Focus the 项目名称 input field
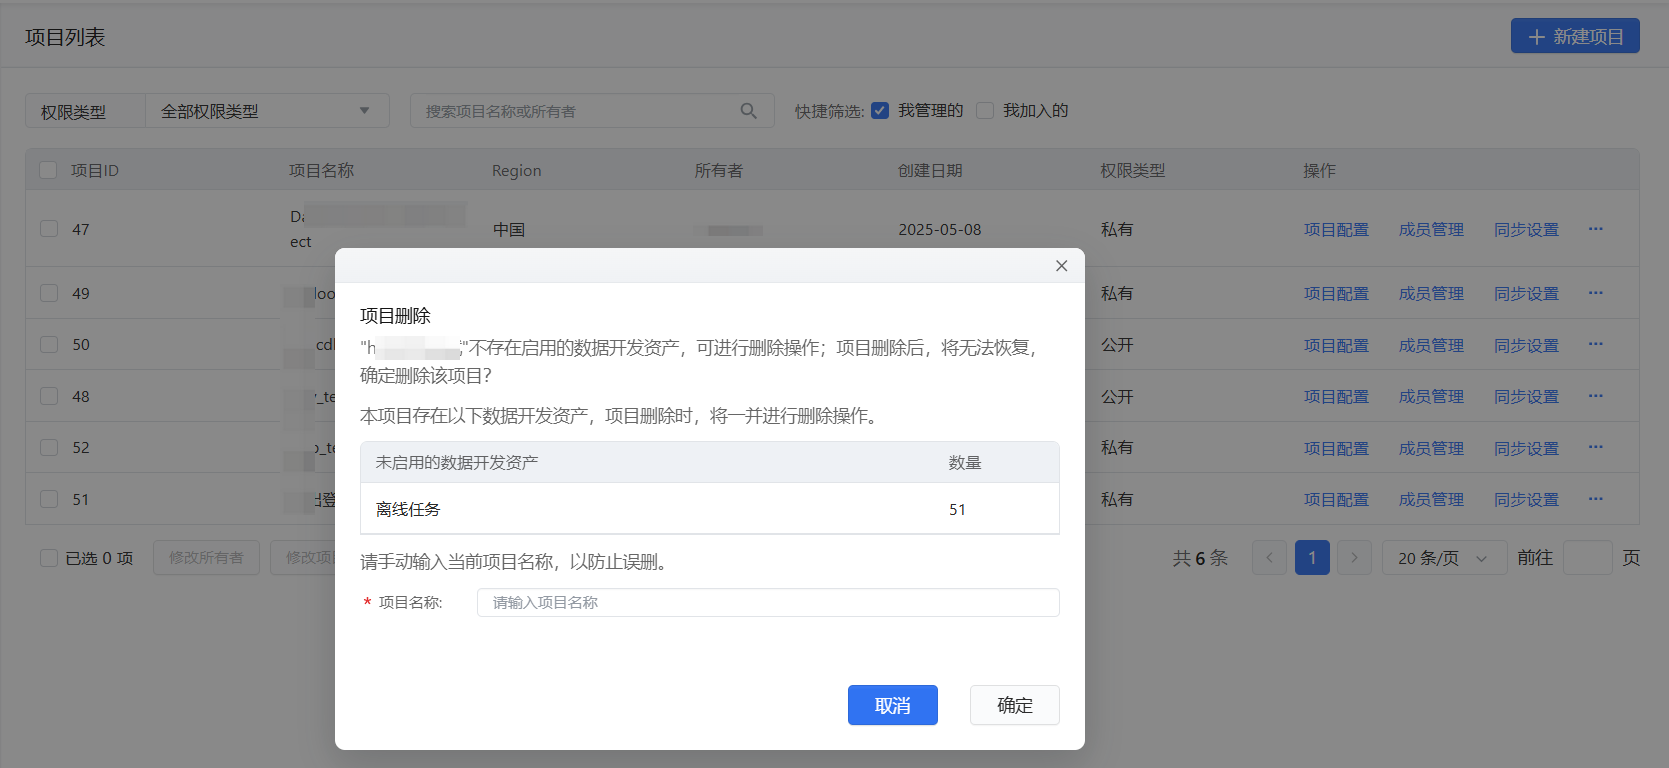Viewport: 1669px width, 768px height. [767, 602]
